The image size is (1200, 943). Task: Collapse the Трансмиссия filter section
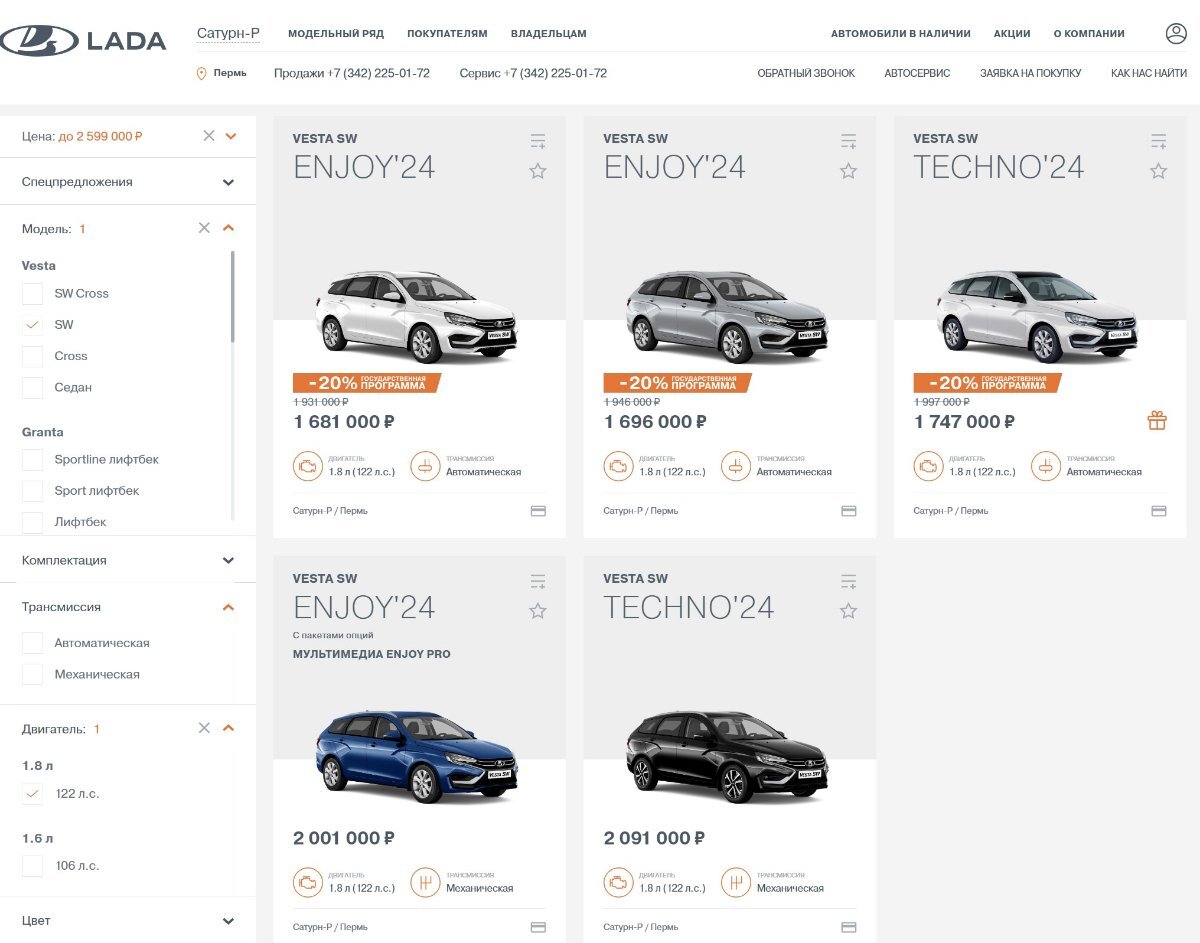[228, 607]
